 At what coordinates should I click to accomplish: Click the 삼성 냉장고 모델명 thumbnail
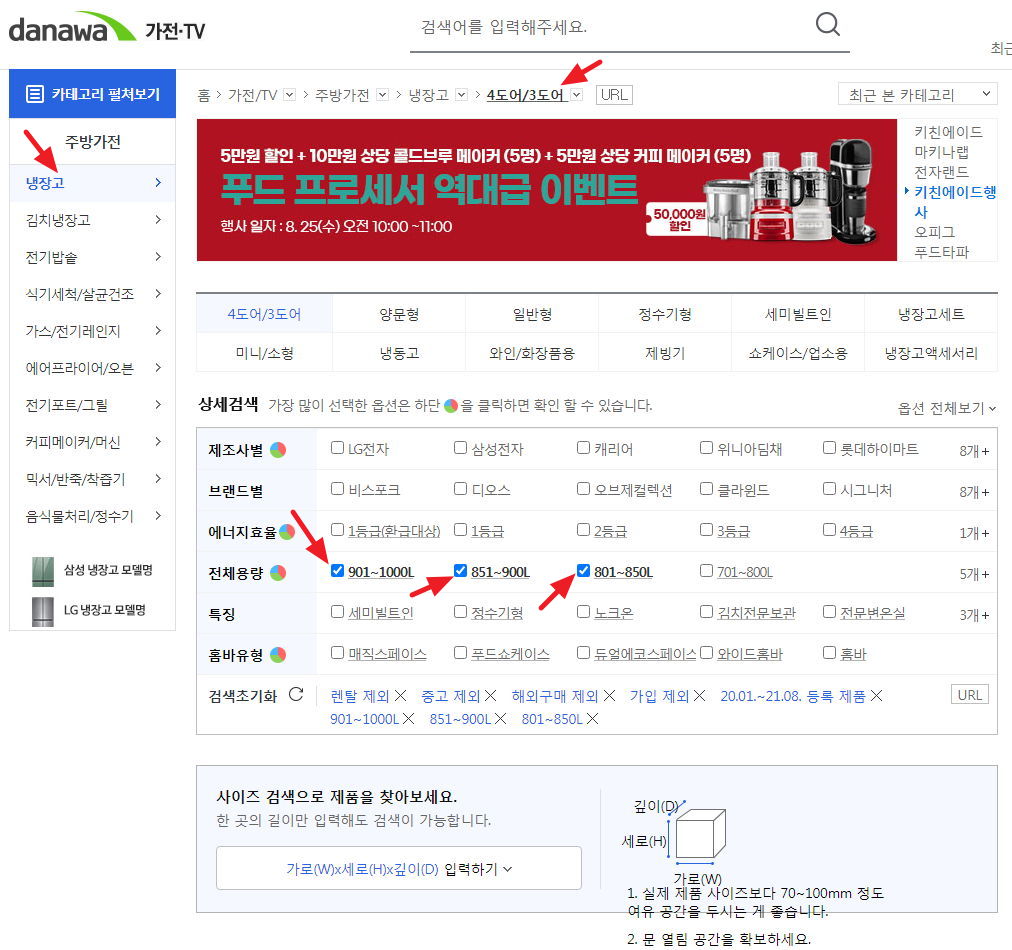43,572
